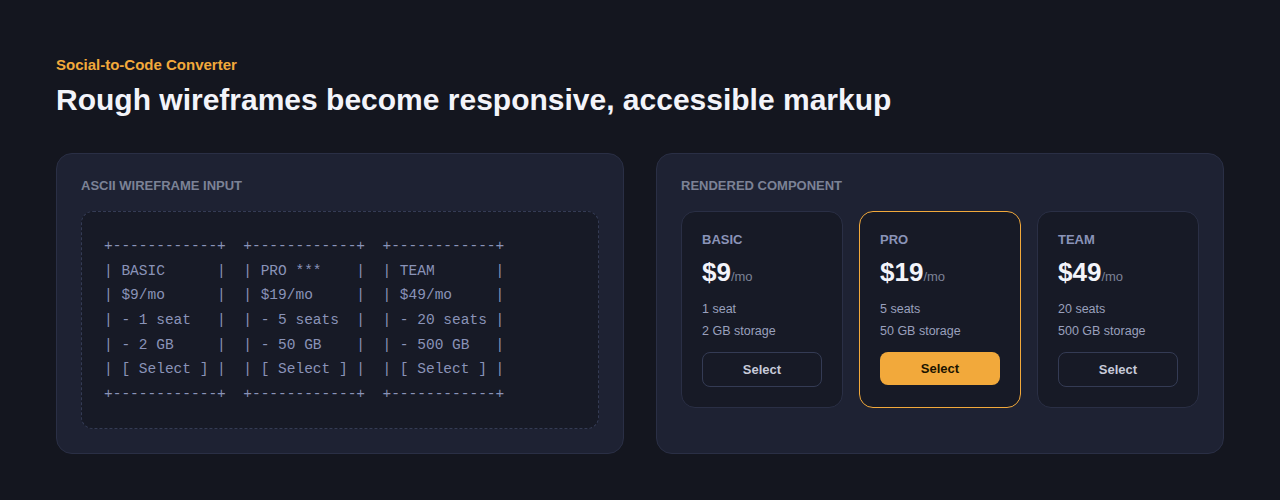Click '$19/mo' in the ASCII wireframe
Screen dimensions: 1280x500
[x=286, y=294]
